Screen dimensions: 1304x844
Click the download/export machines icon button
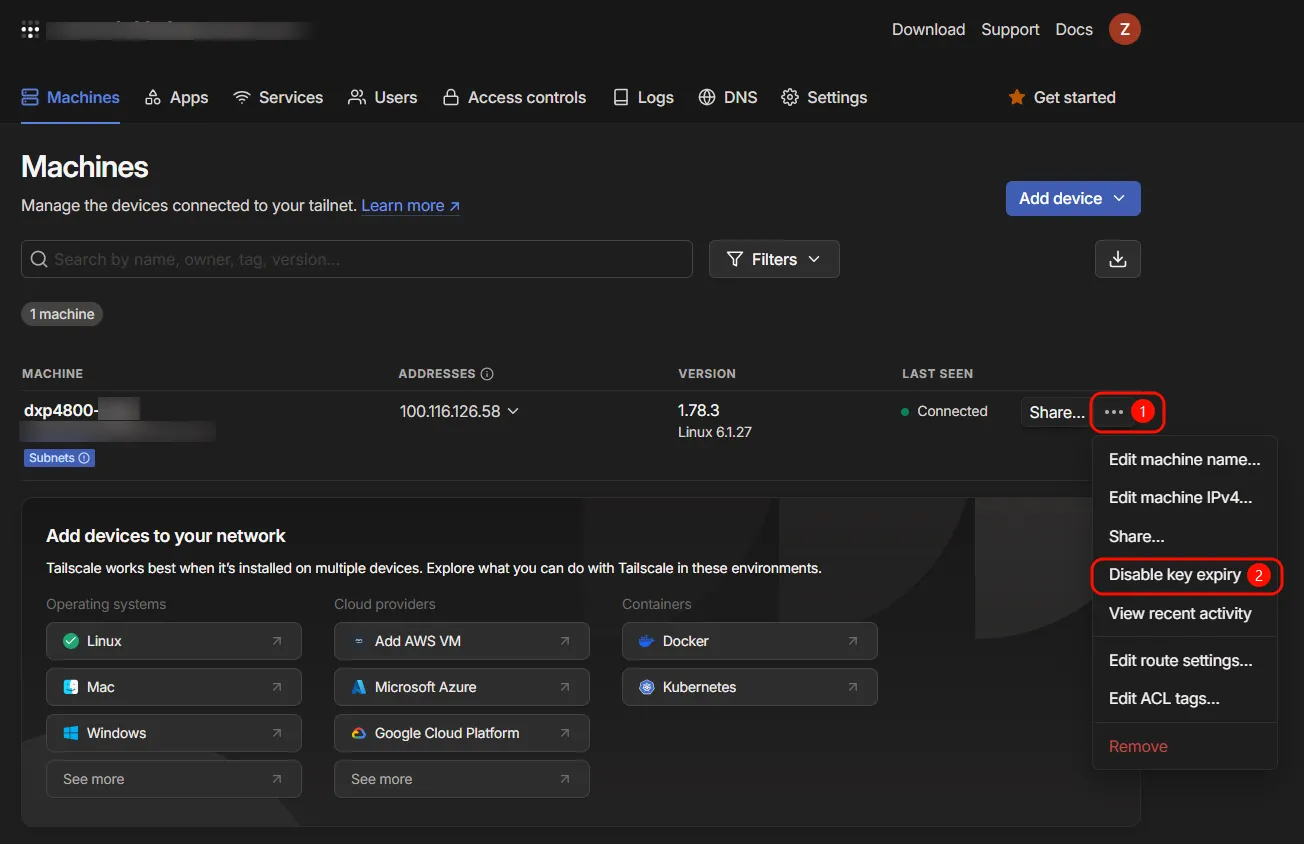pos(1117,259)
